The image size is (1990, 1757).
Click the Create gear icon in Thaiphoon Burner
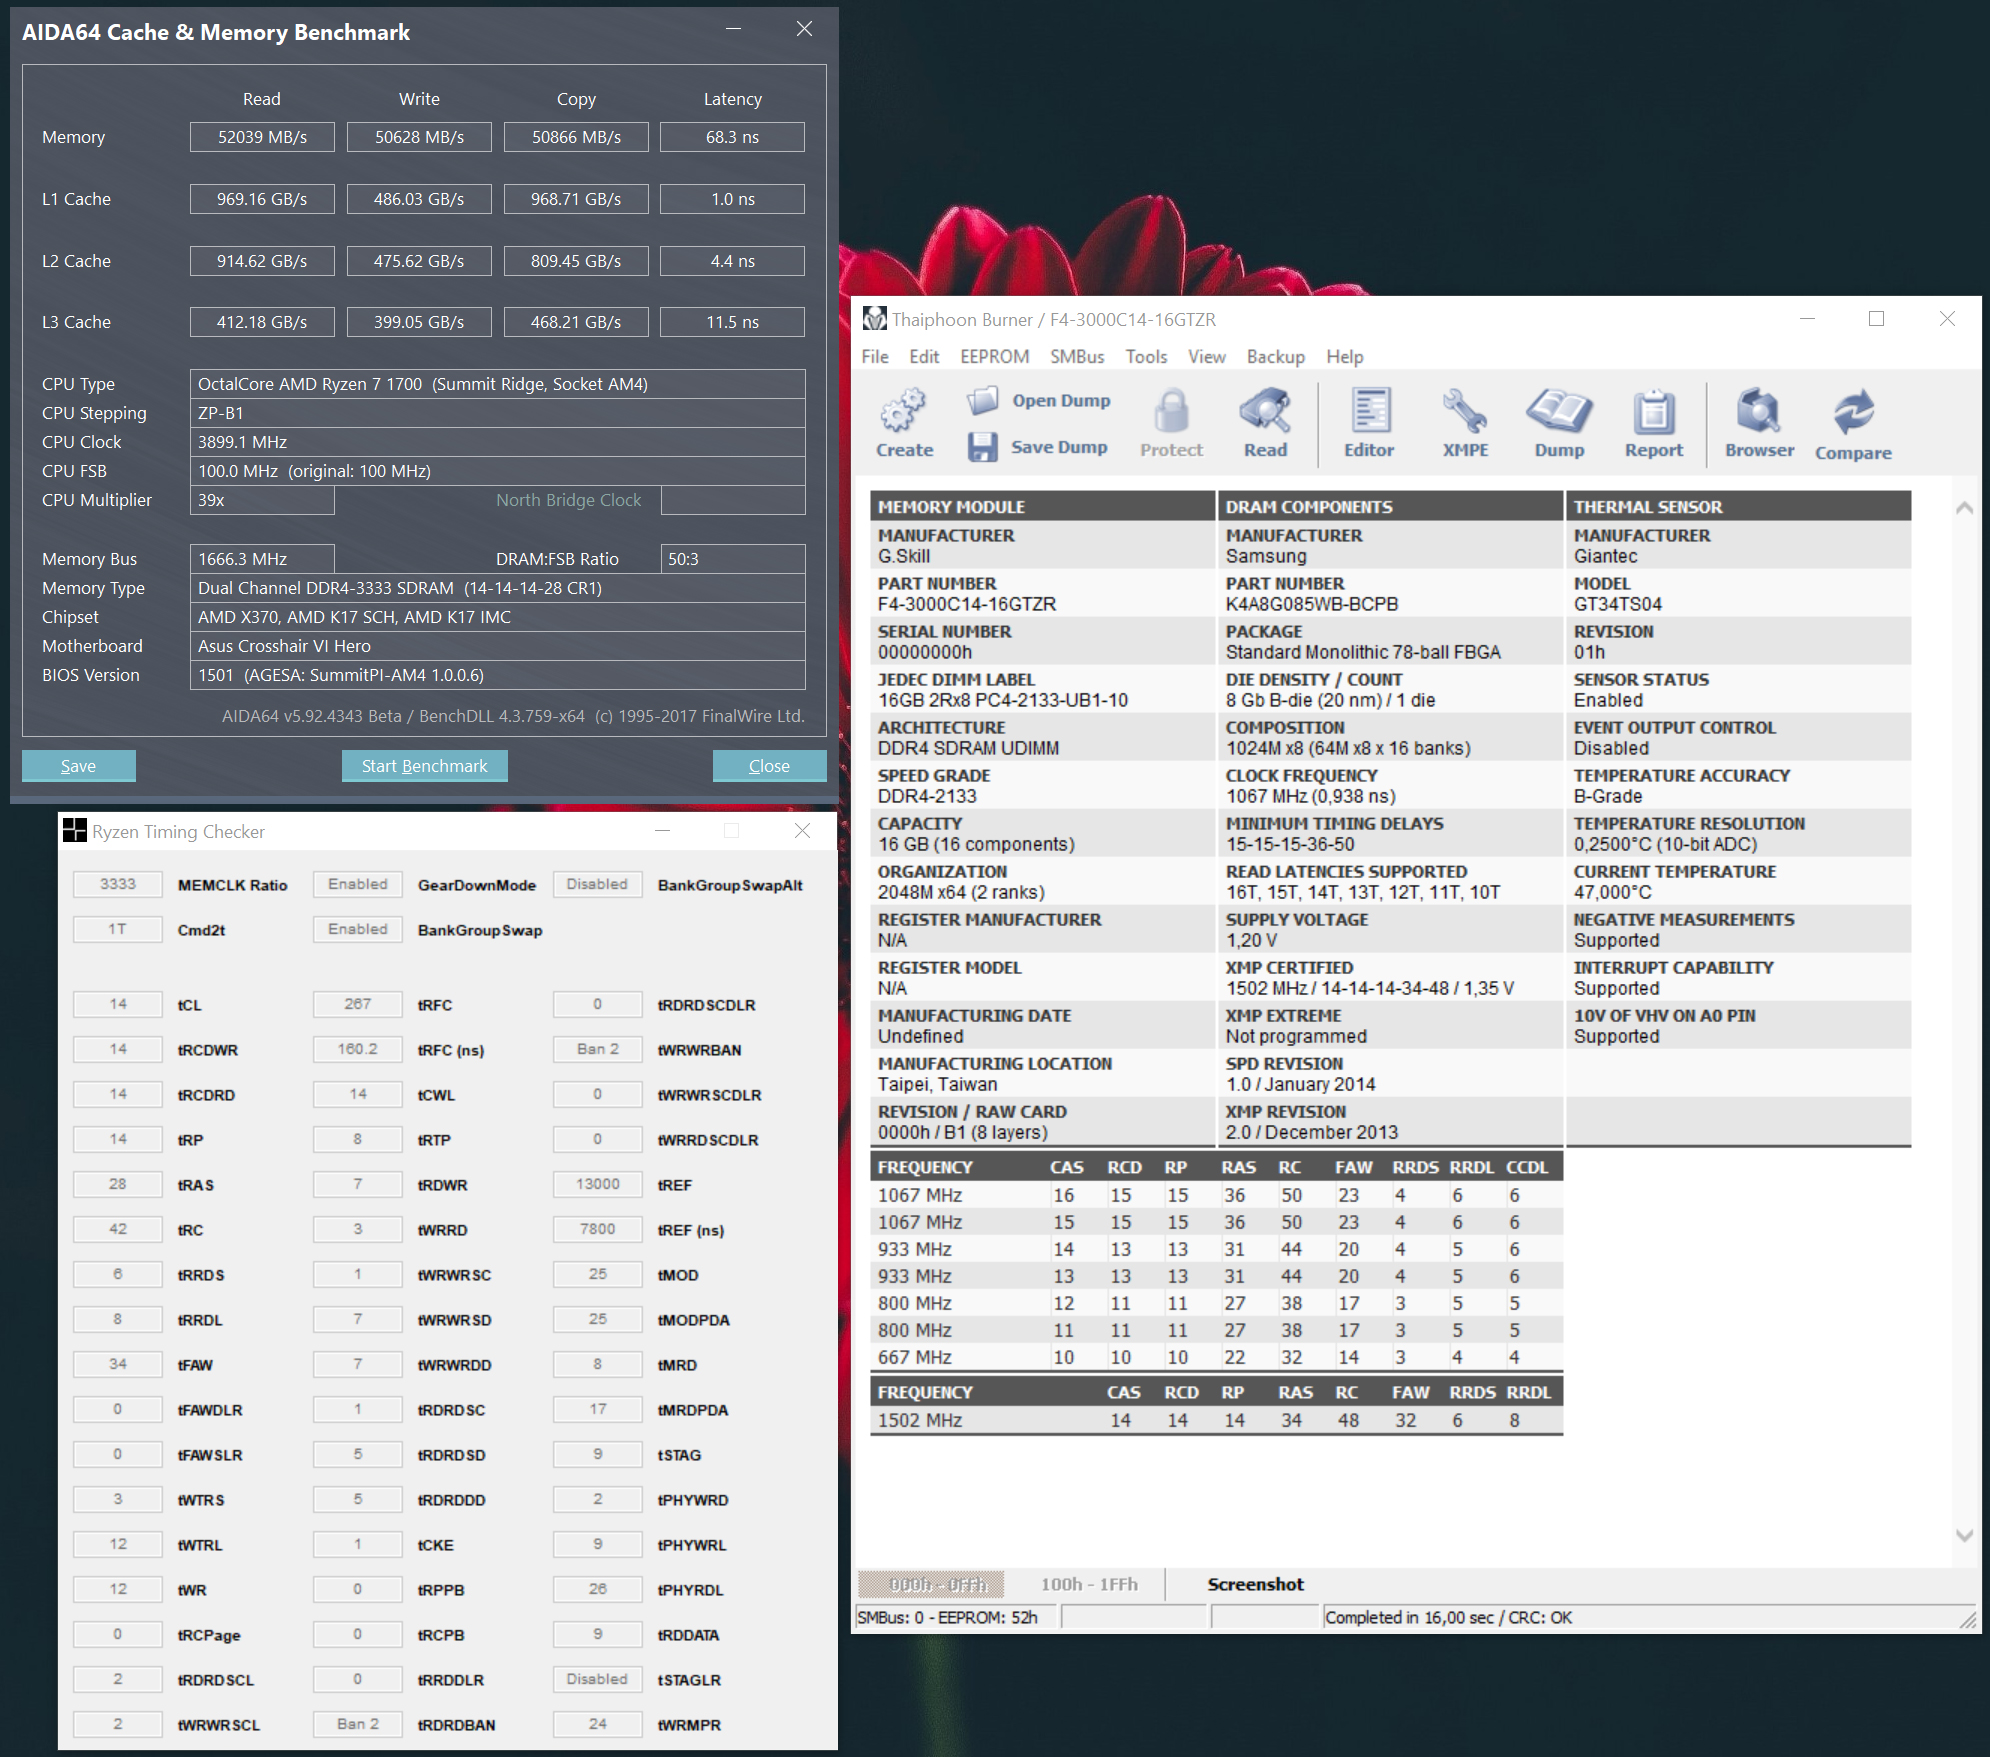(903, 411)
